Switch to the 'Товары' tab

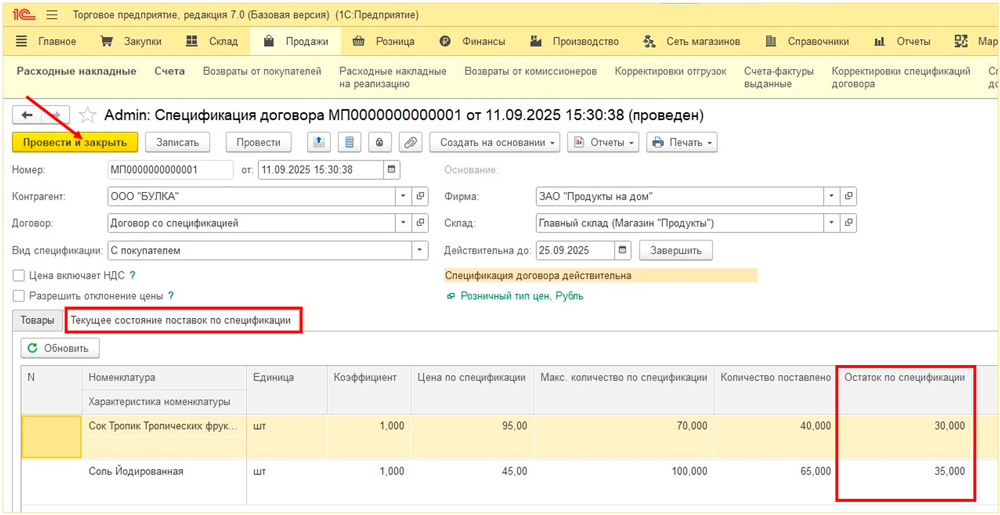pos(38,321)
